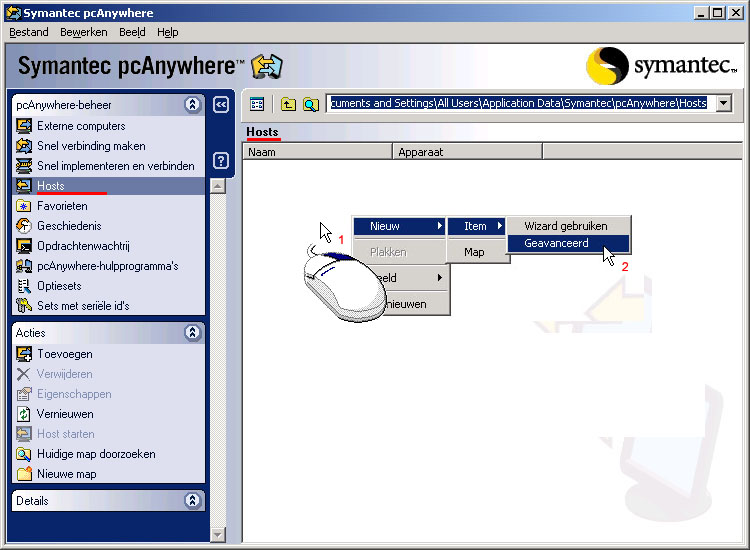
Task: Collapse the Acties panel
Action: (x=192, y=333)
